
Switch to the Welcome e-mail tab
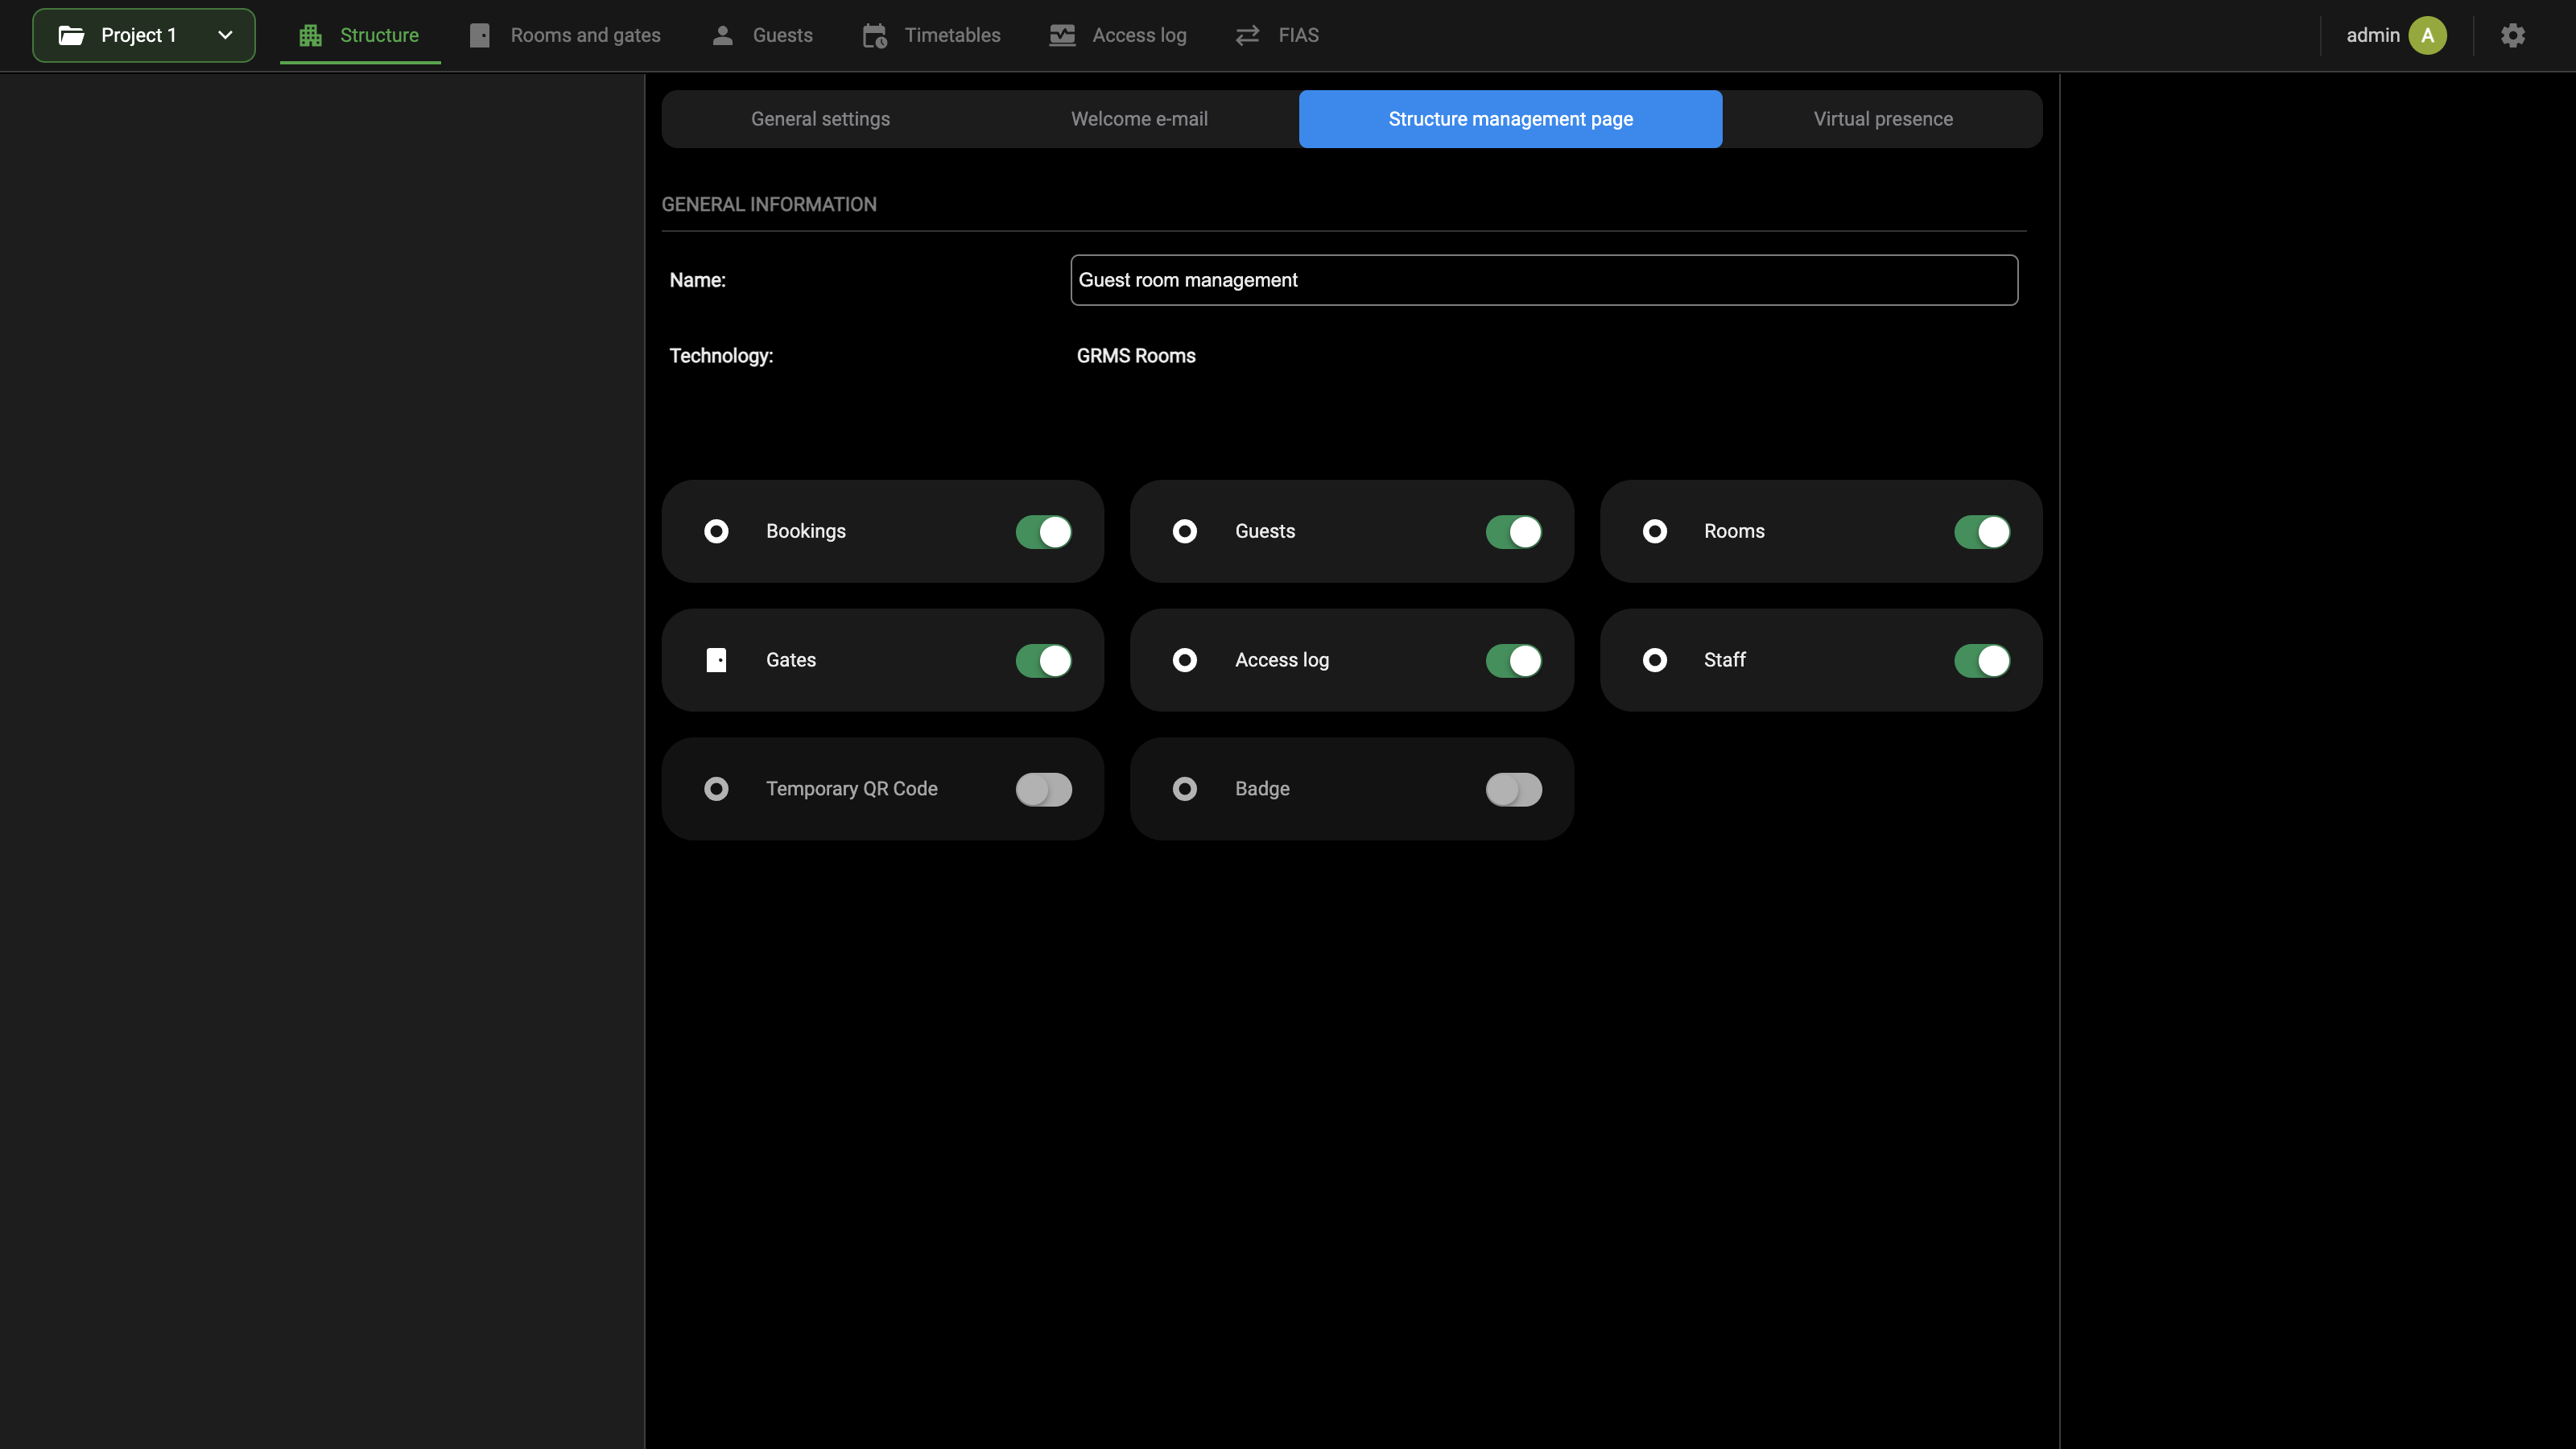[1139, 119]
